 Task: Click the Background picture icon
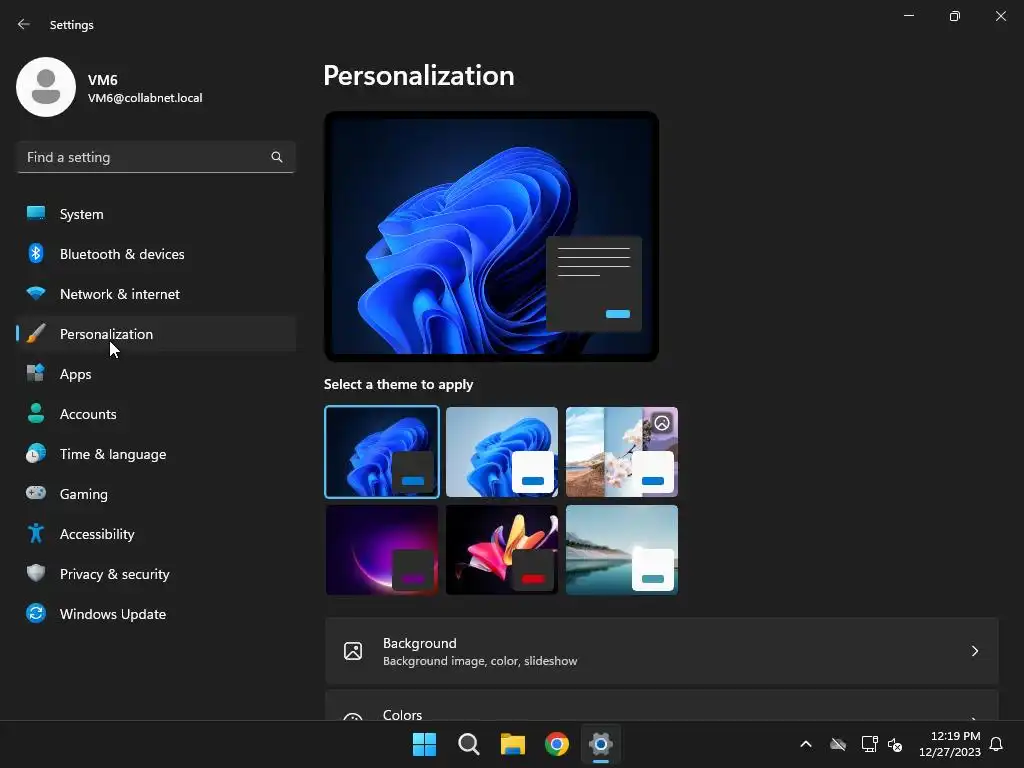point(353,651)
